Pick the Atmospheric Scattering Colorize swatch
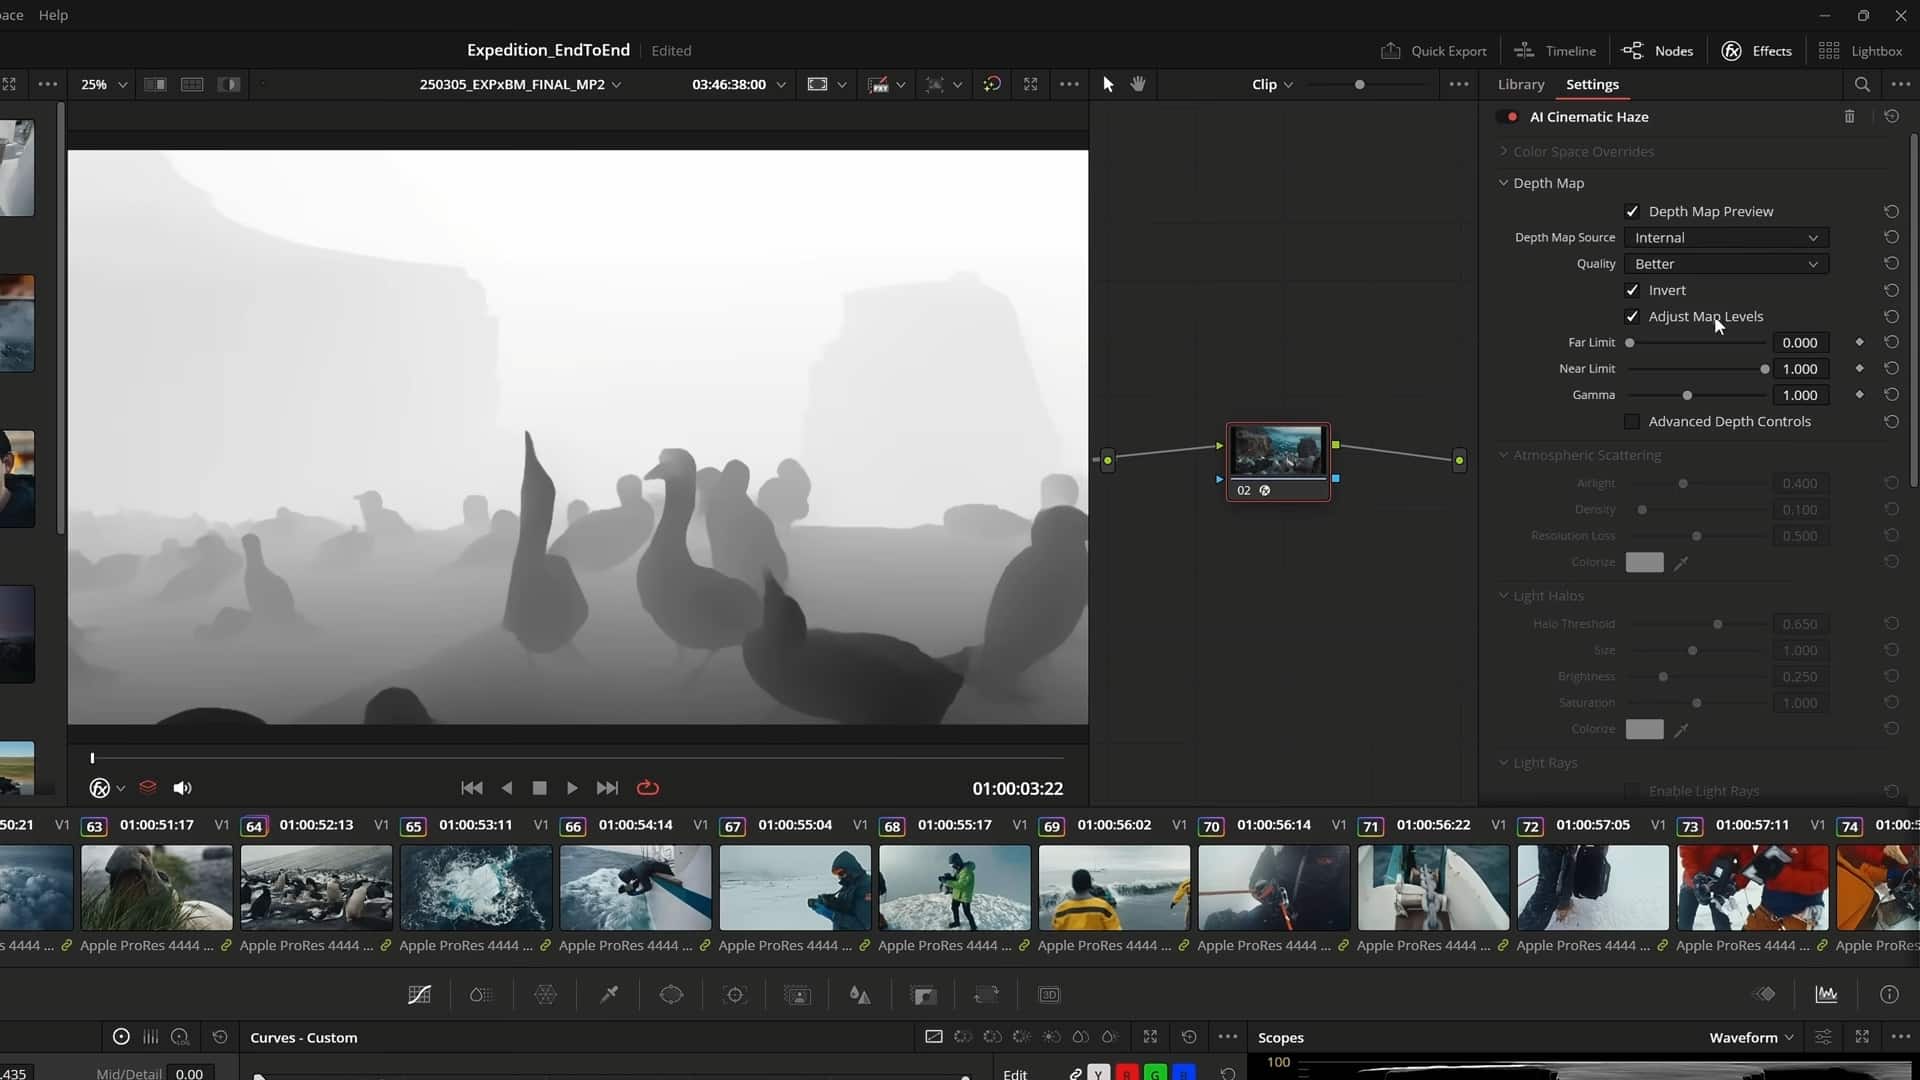 pos(1644,562)
